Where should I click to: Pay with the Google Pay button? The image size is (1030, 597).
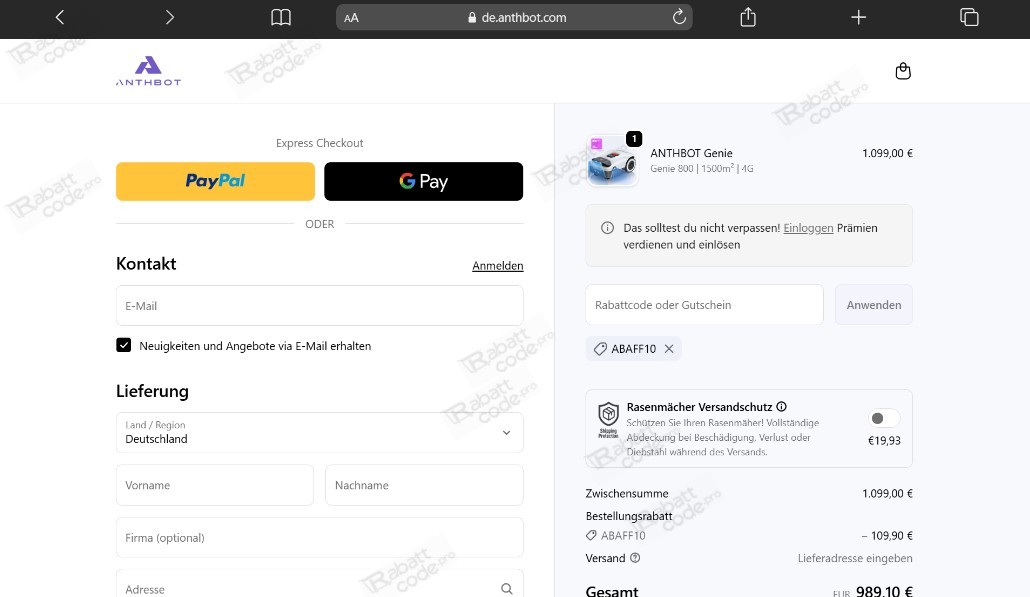[423, 181]
